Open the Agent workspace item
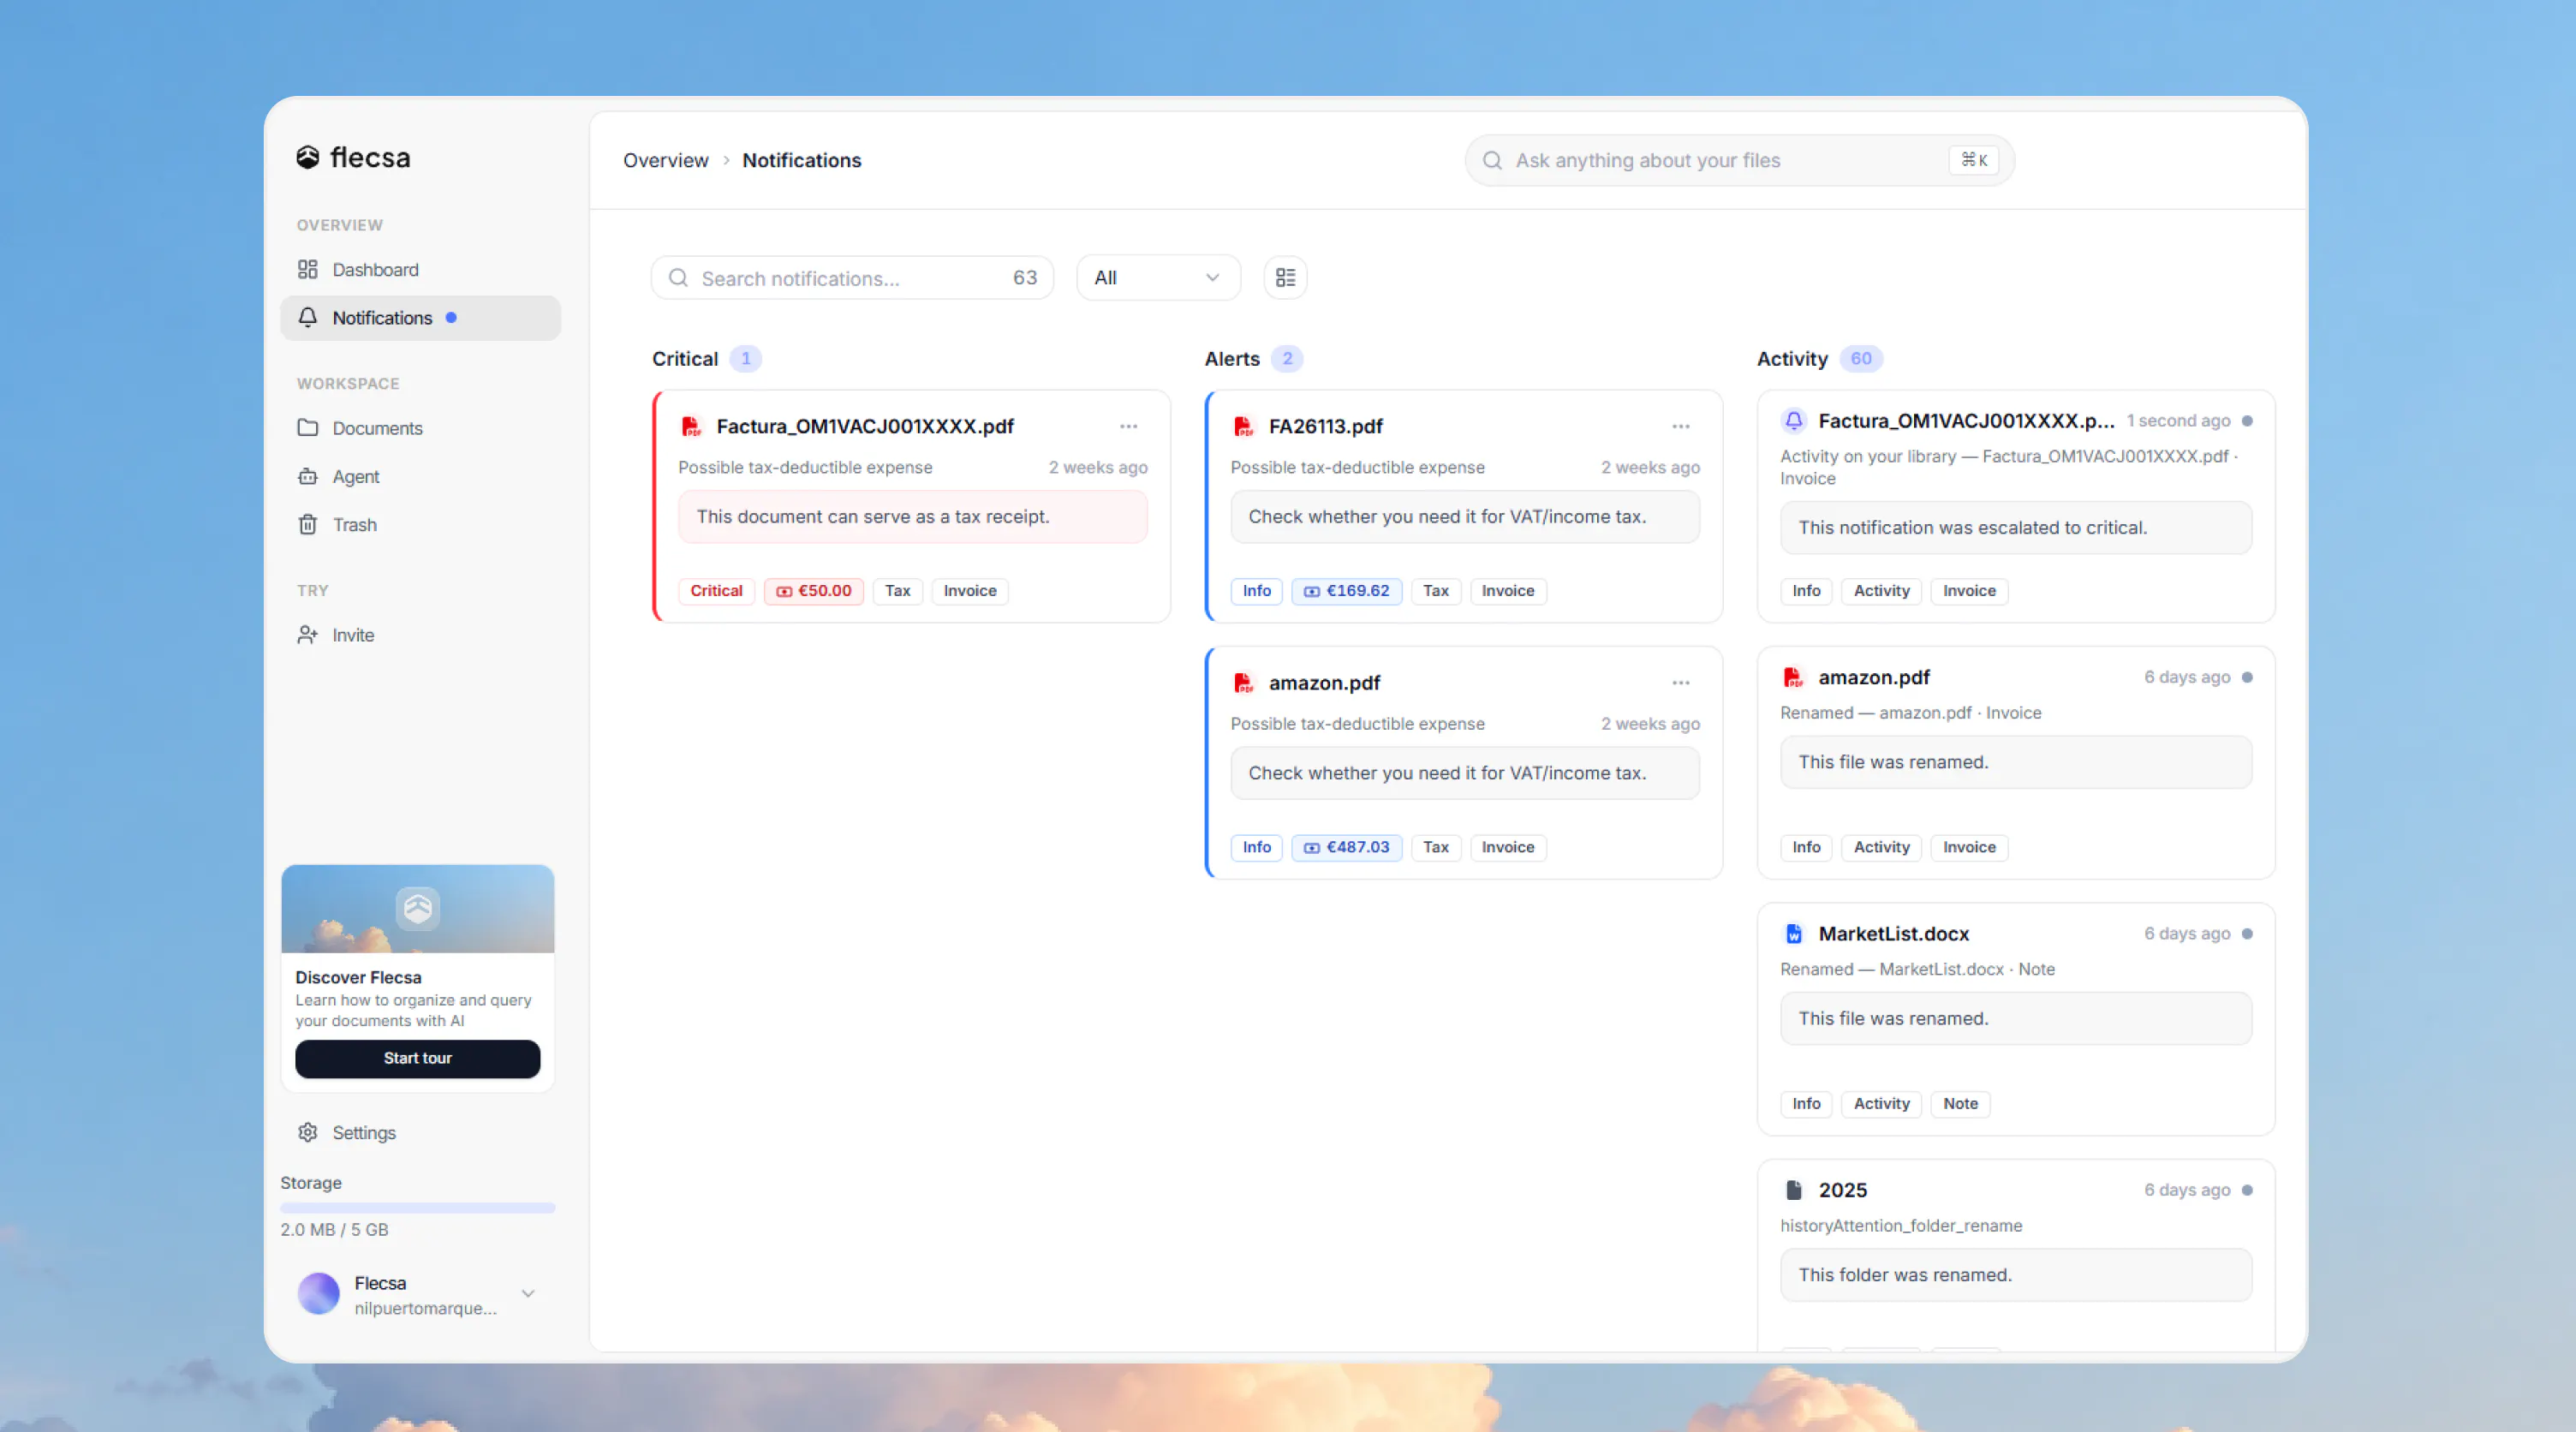The image size is (2576, 1432). point(420,476)
